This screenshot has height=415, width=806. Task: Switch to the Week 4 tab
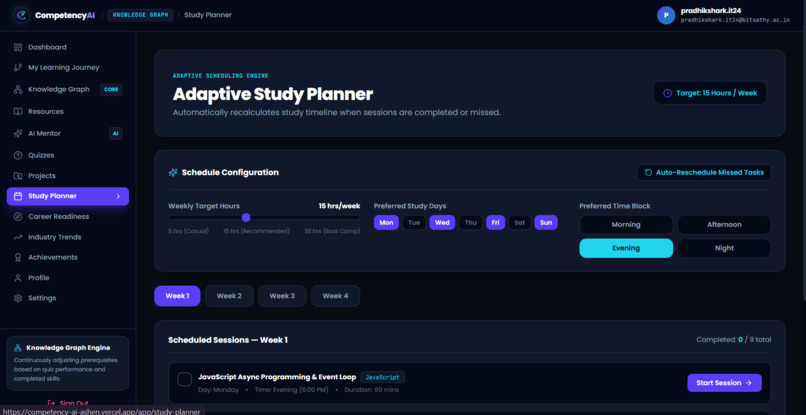click(335, 296)
